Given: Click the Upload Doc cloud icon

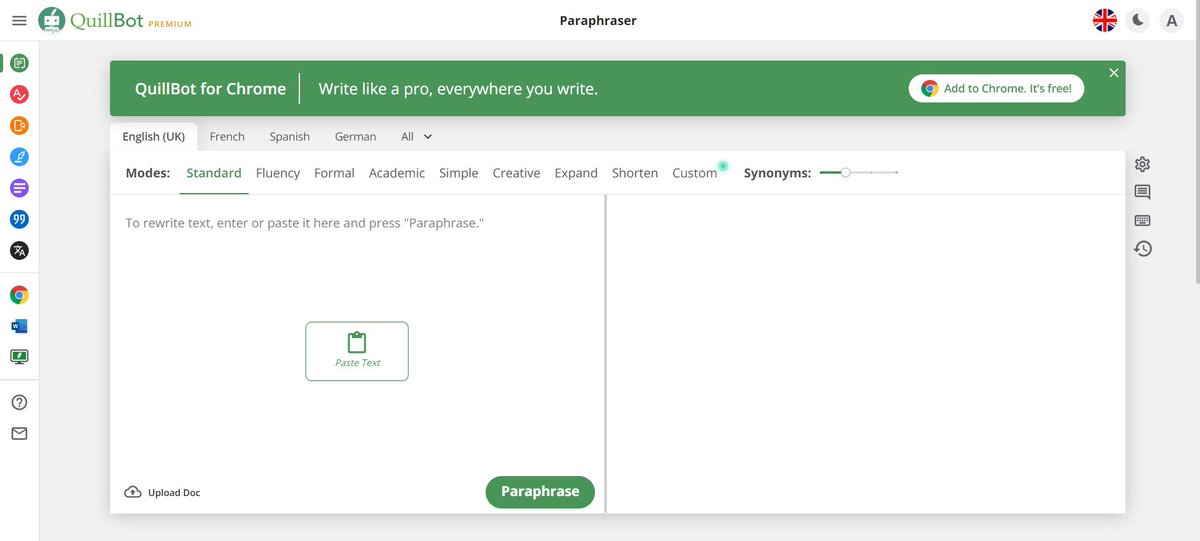Looking at the screenshot, I should (133, 492).
